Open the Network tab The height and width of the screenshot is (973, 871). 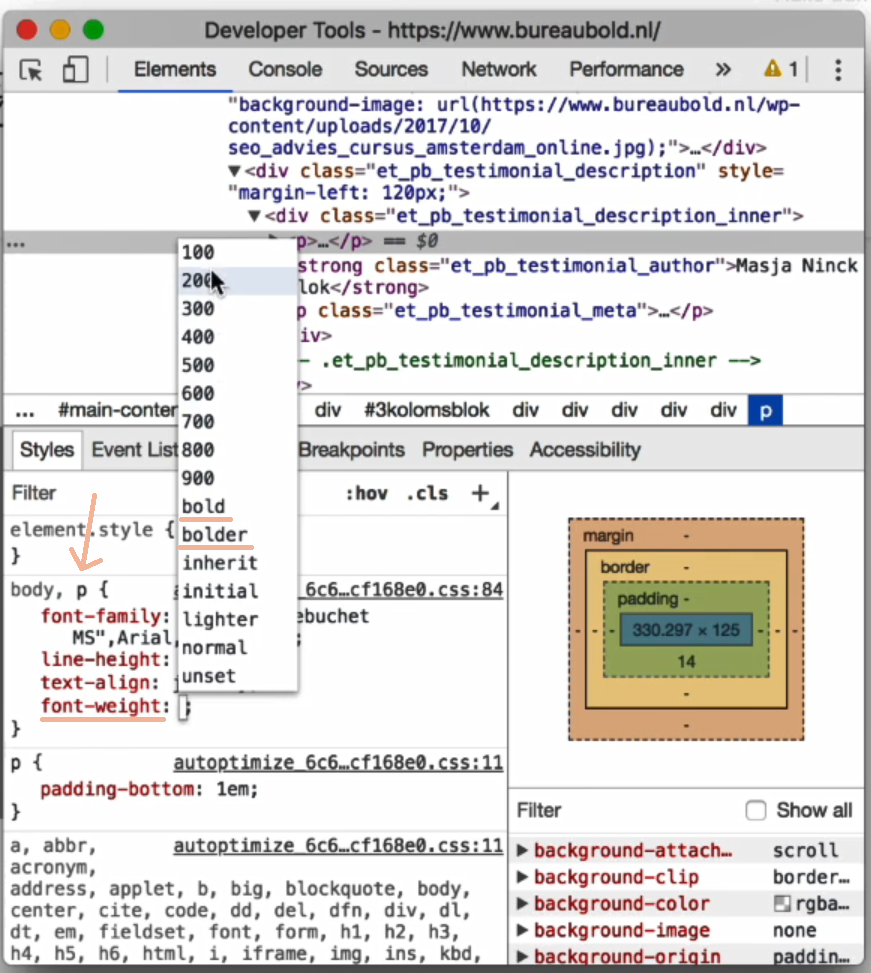(x=498, y=70)
